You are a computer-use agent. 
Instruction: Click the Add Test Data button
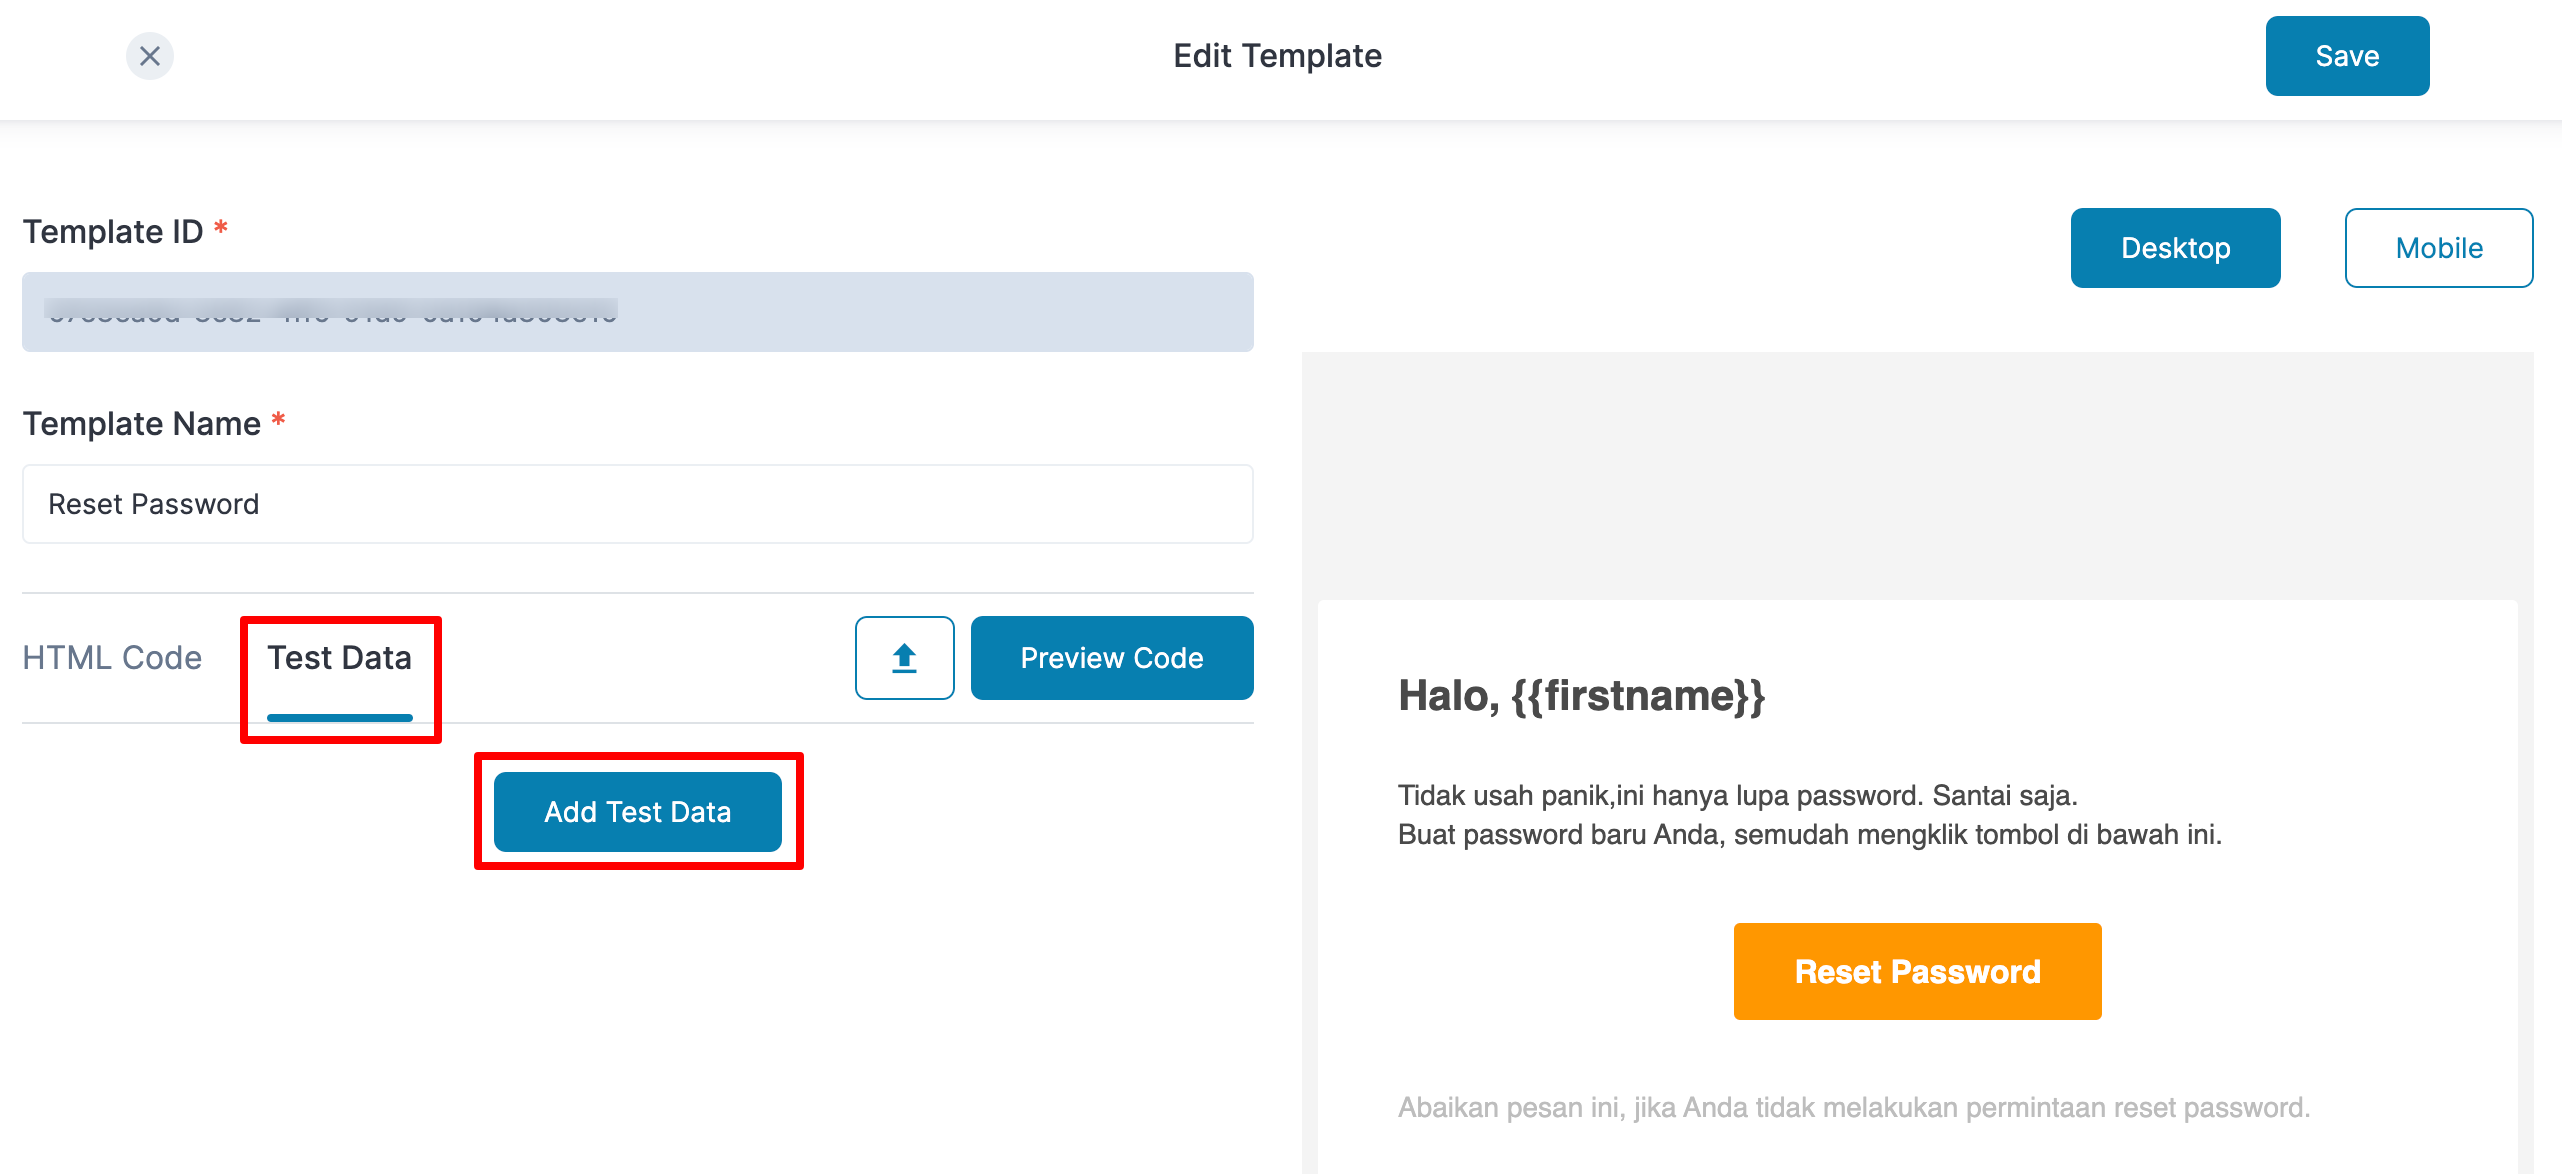click(x=637, y=812)
